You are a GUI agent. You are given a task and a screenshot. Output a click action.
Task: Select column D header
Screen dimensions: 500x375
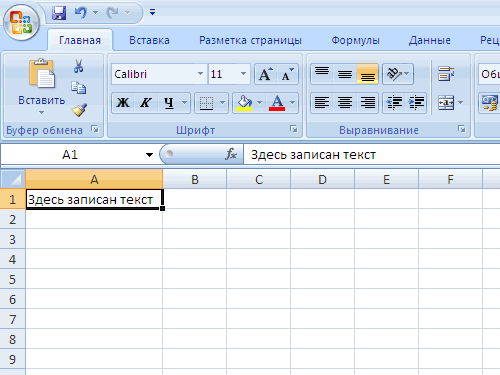click(x=322, y=179)
